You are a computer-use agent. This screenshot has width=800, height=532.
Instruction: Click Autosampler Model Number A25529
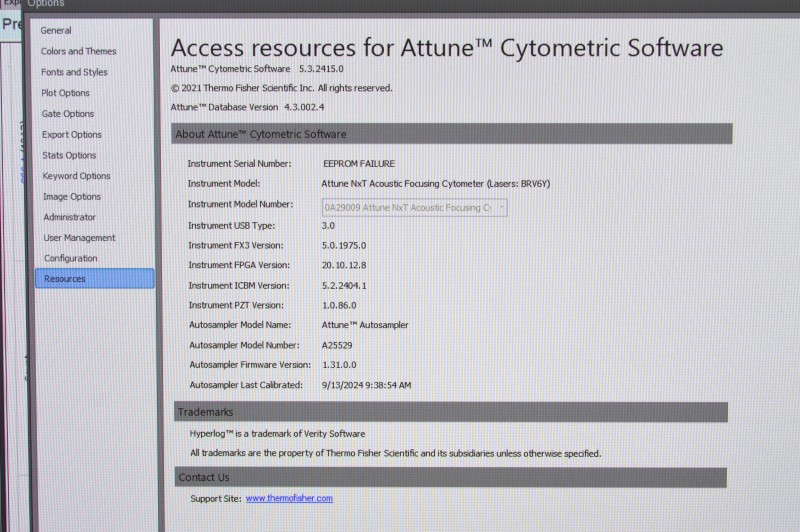(337, 345)
